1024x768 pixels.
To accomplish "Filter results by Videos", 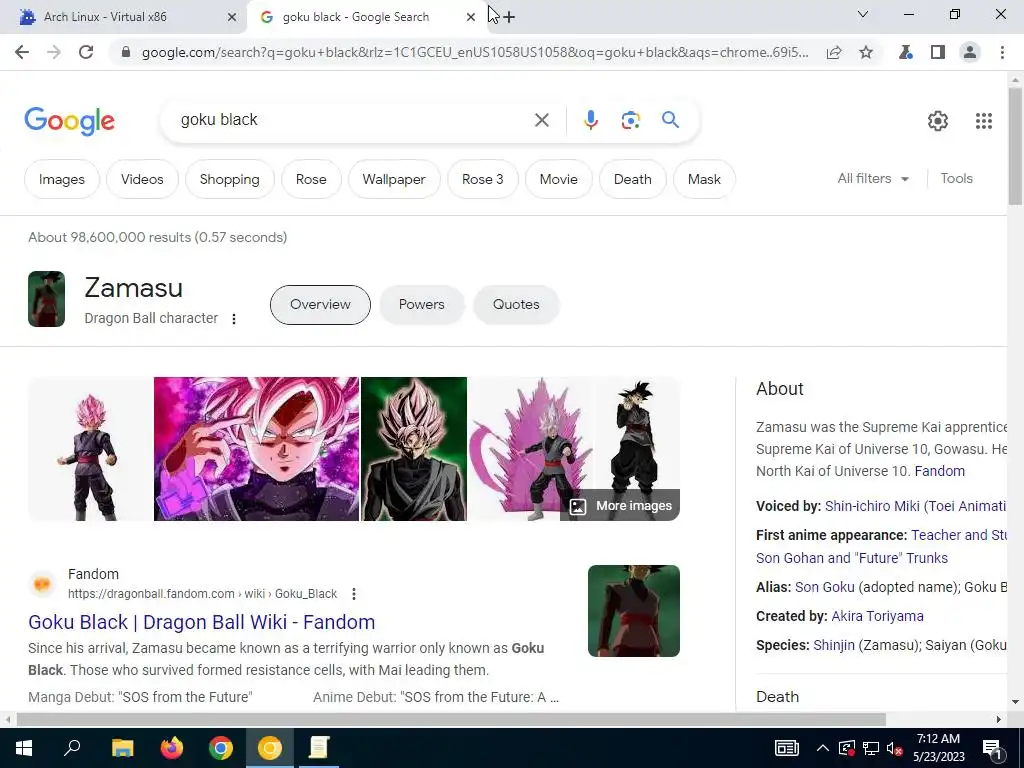I will pyautogui.click(x=142, y=179).
